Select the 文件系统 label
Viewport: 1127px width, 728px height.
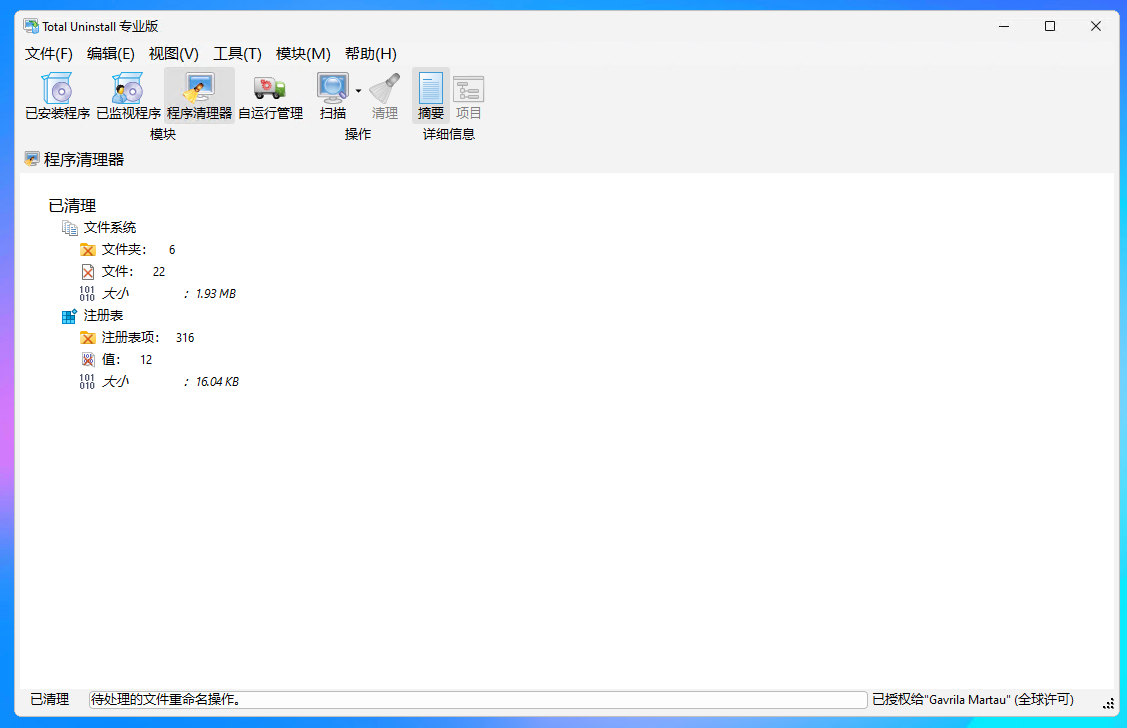coord(110,227)
